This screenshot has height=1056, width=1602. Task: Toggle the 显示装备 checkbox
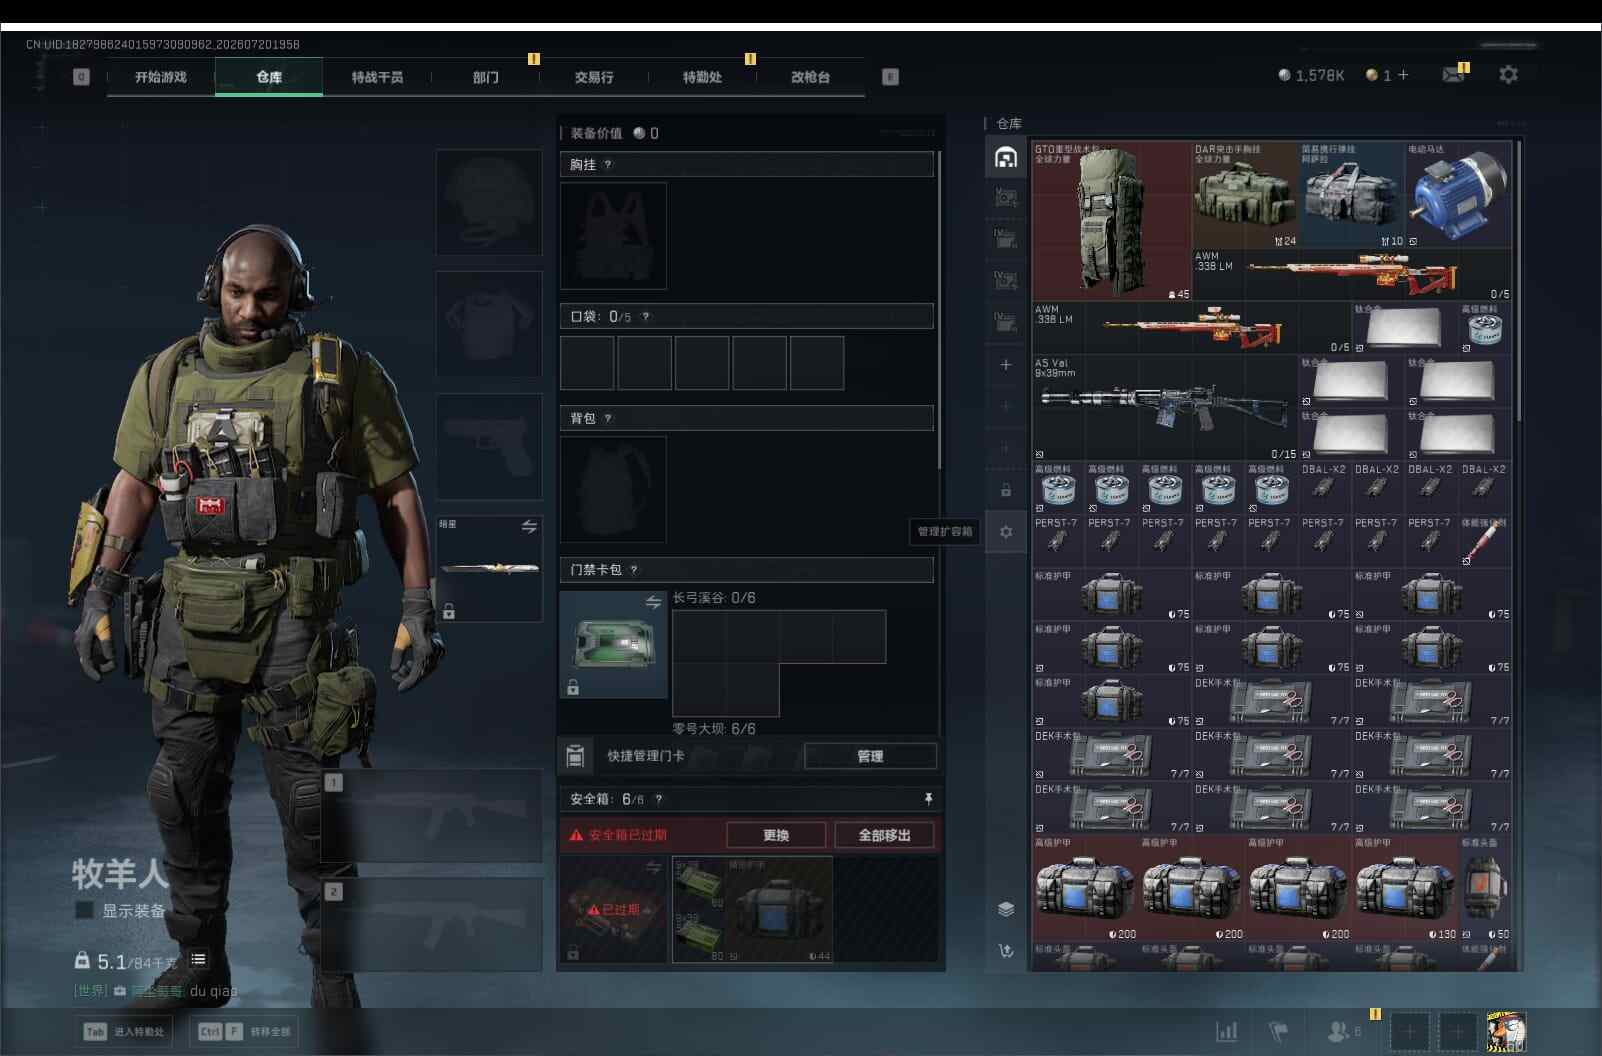pyautogui.click(x=85, y=910)
